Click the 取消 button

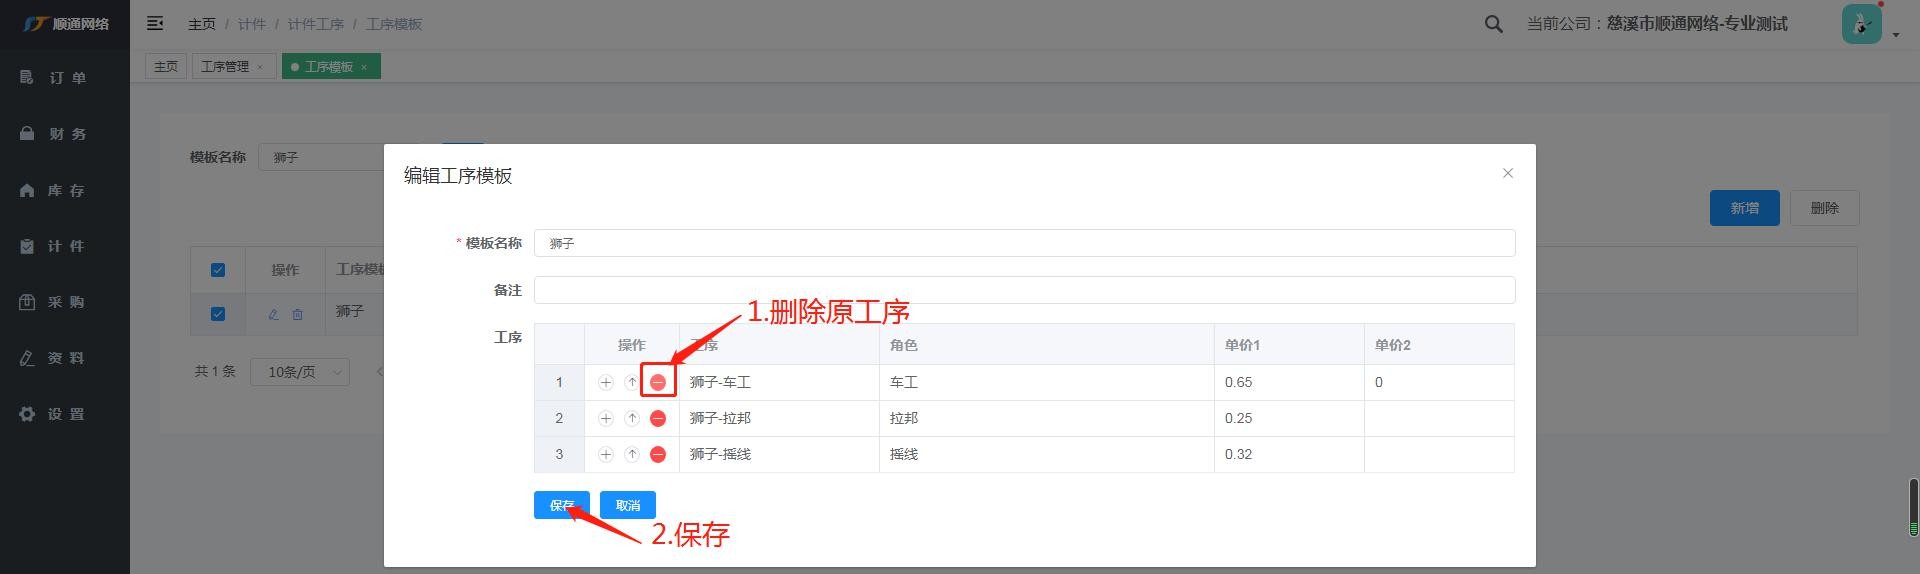627,505
